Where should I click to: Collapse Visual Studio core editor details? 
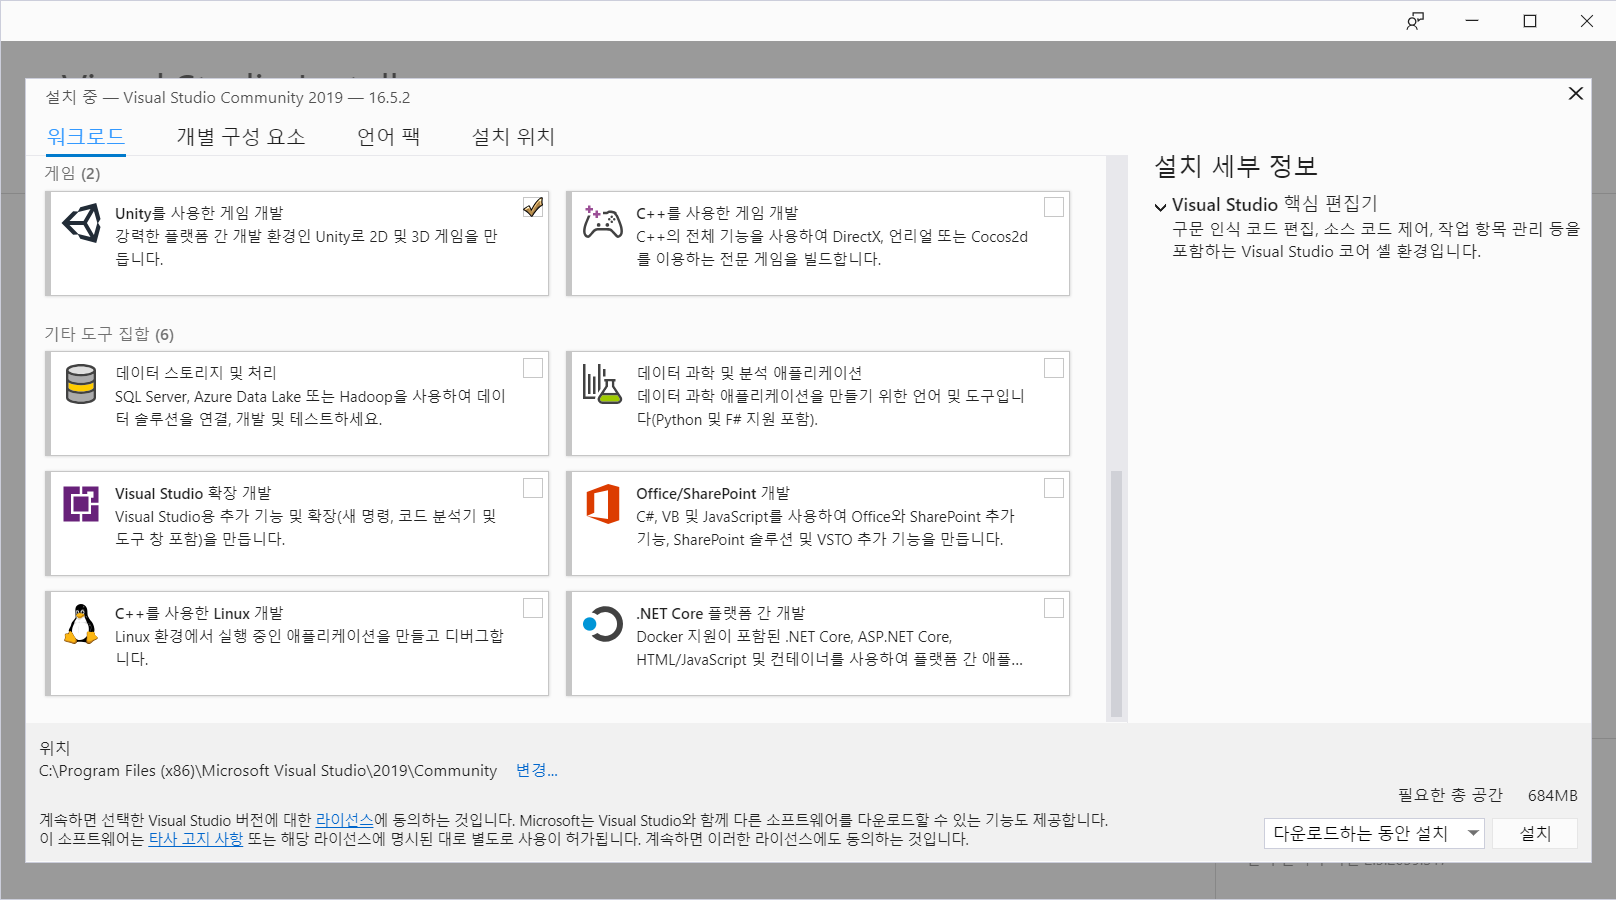[1160, 206]
